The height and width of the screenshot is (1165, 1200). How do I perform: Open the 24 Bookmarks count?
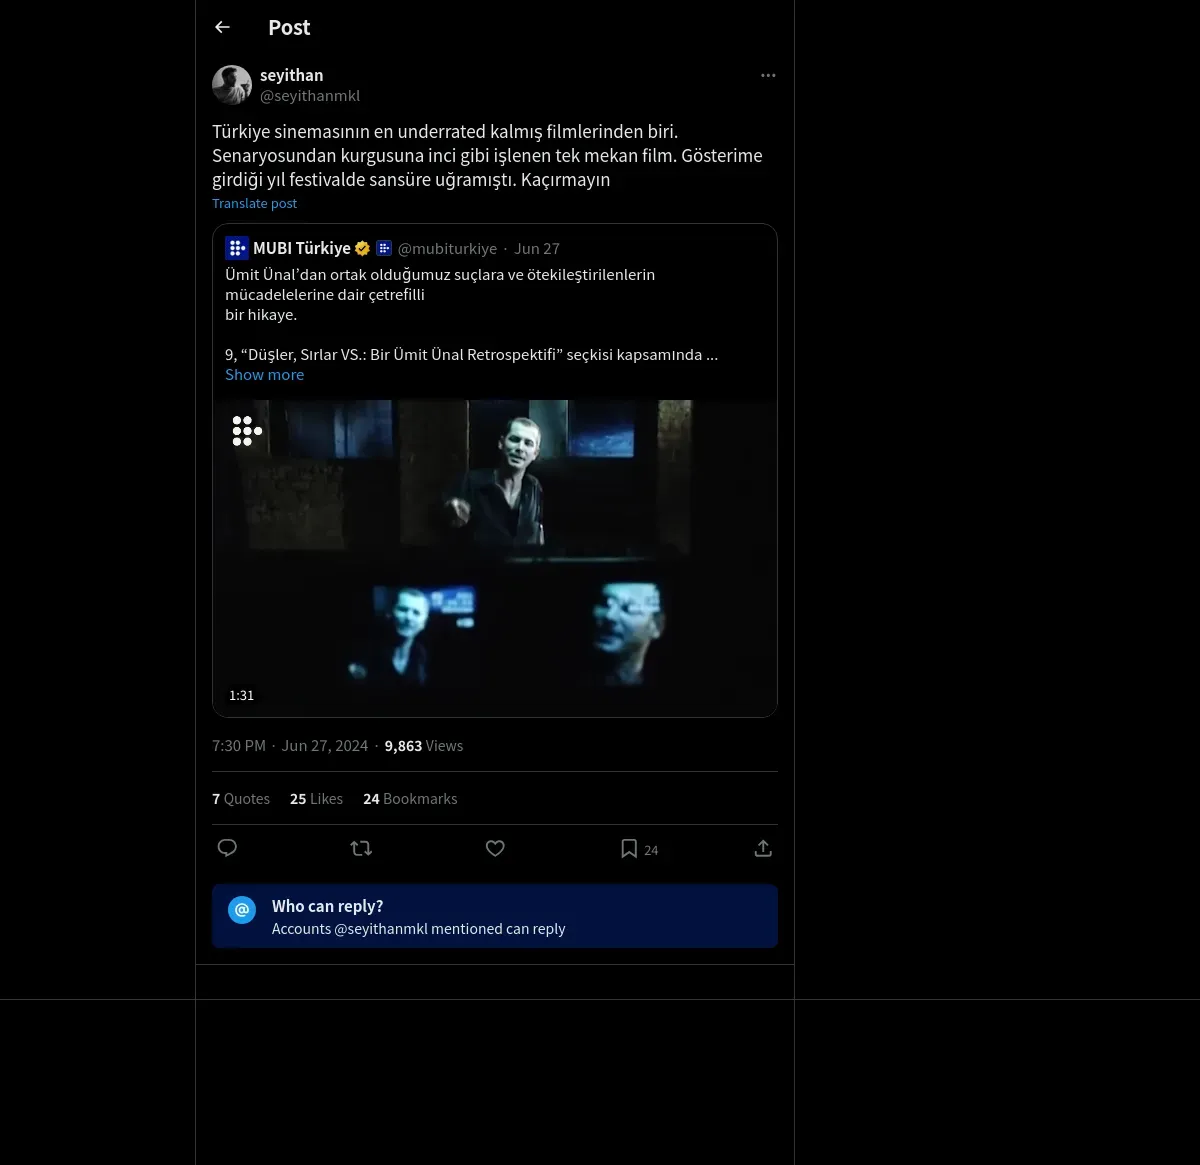[x=410, y=799]
